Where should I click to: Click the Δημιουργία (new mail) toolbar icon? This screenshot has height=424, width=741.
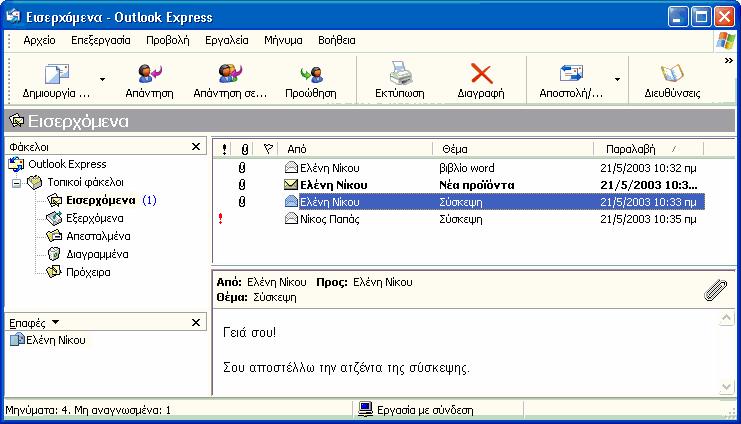pyautogui.click(x=57, y=74)
